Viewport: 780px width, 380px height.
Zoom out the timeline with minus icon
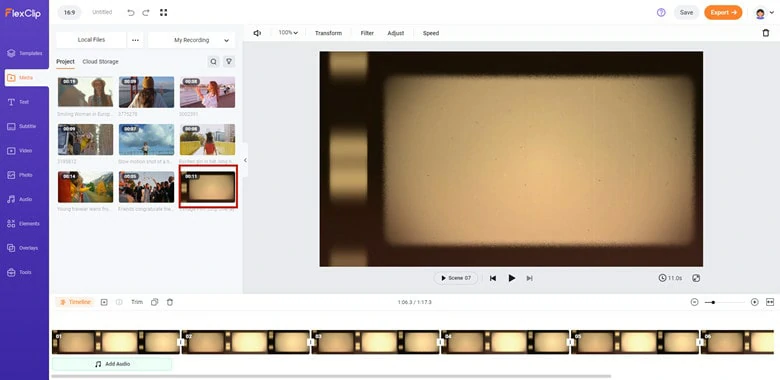[x=694, y=302]
